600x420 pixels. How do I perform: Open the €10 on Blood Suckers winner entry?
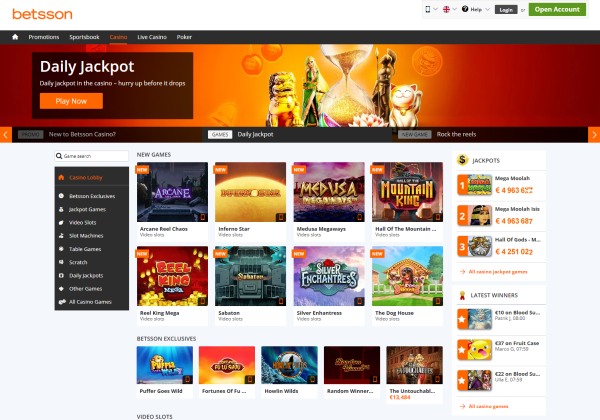pyautogui.click(x=499, y=319)
